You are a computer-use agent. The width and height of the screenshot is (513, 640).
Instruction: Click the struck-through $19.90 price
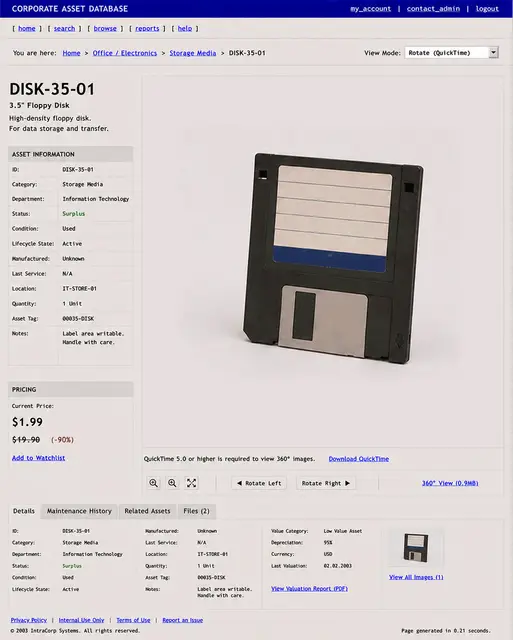click(x=26, y=440)
